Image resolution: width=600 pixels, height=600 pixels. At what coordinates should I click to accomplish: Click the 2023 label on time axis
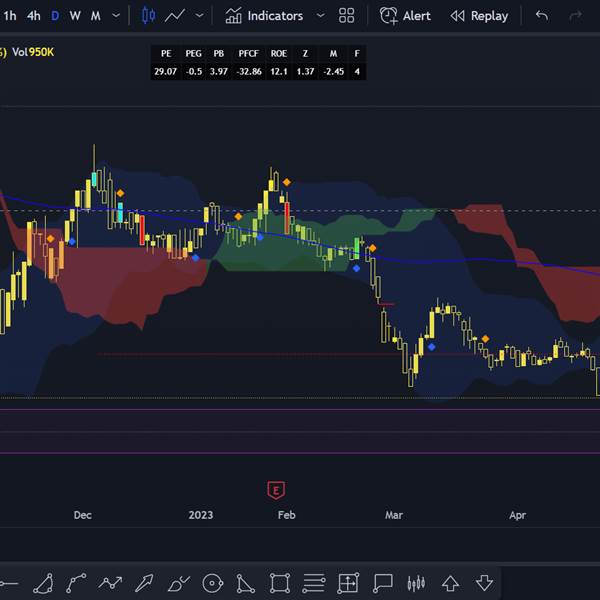[201, 515]
